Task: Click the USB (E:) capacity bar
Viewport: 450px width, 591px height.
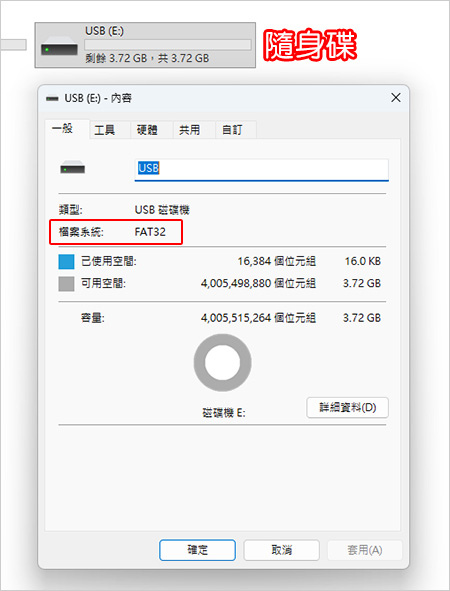Action: (168, 45)
